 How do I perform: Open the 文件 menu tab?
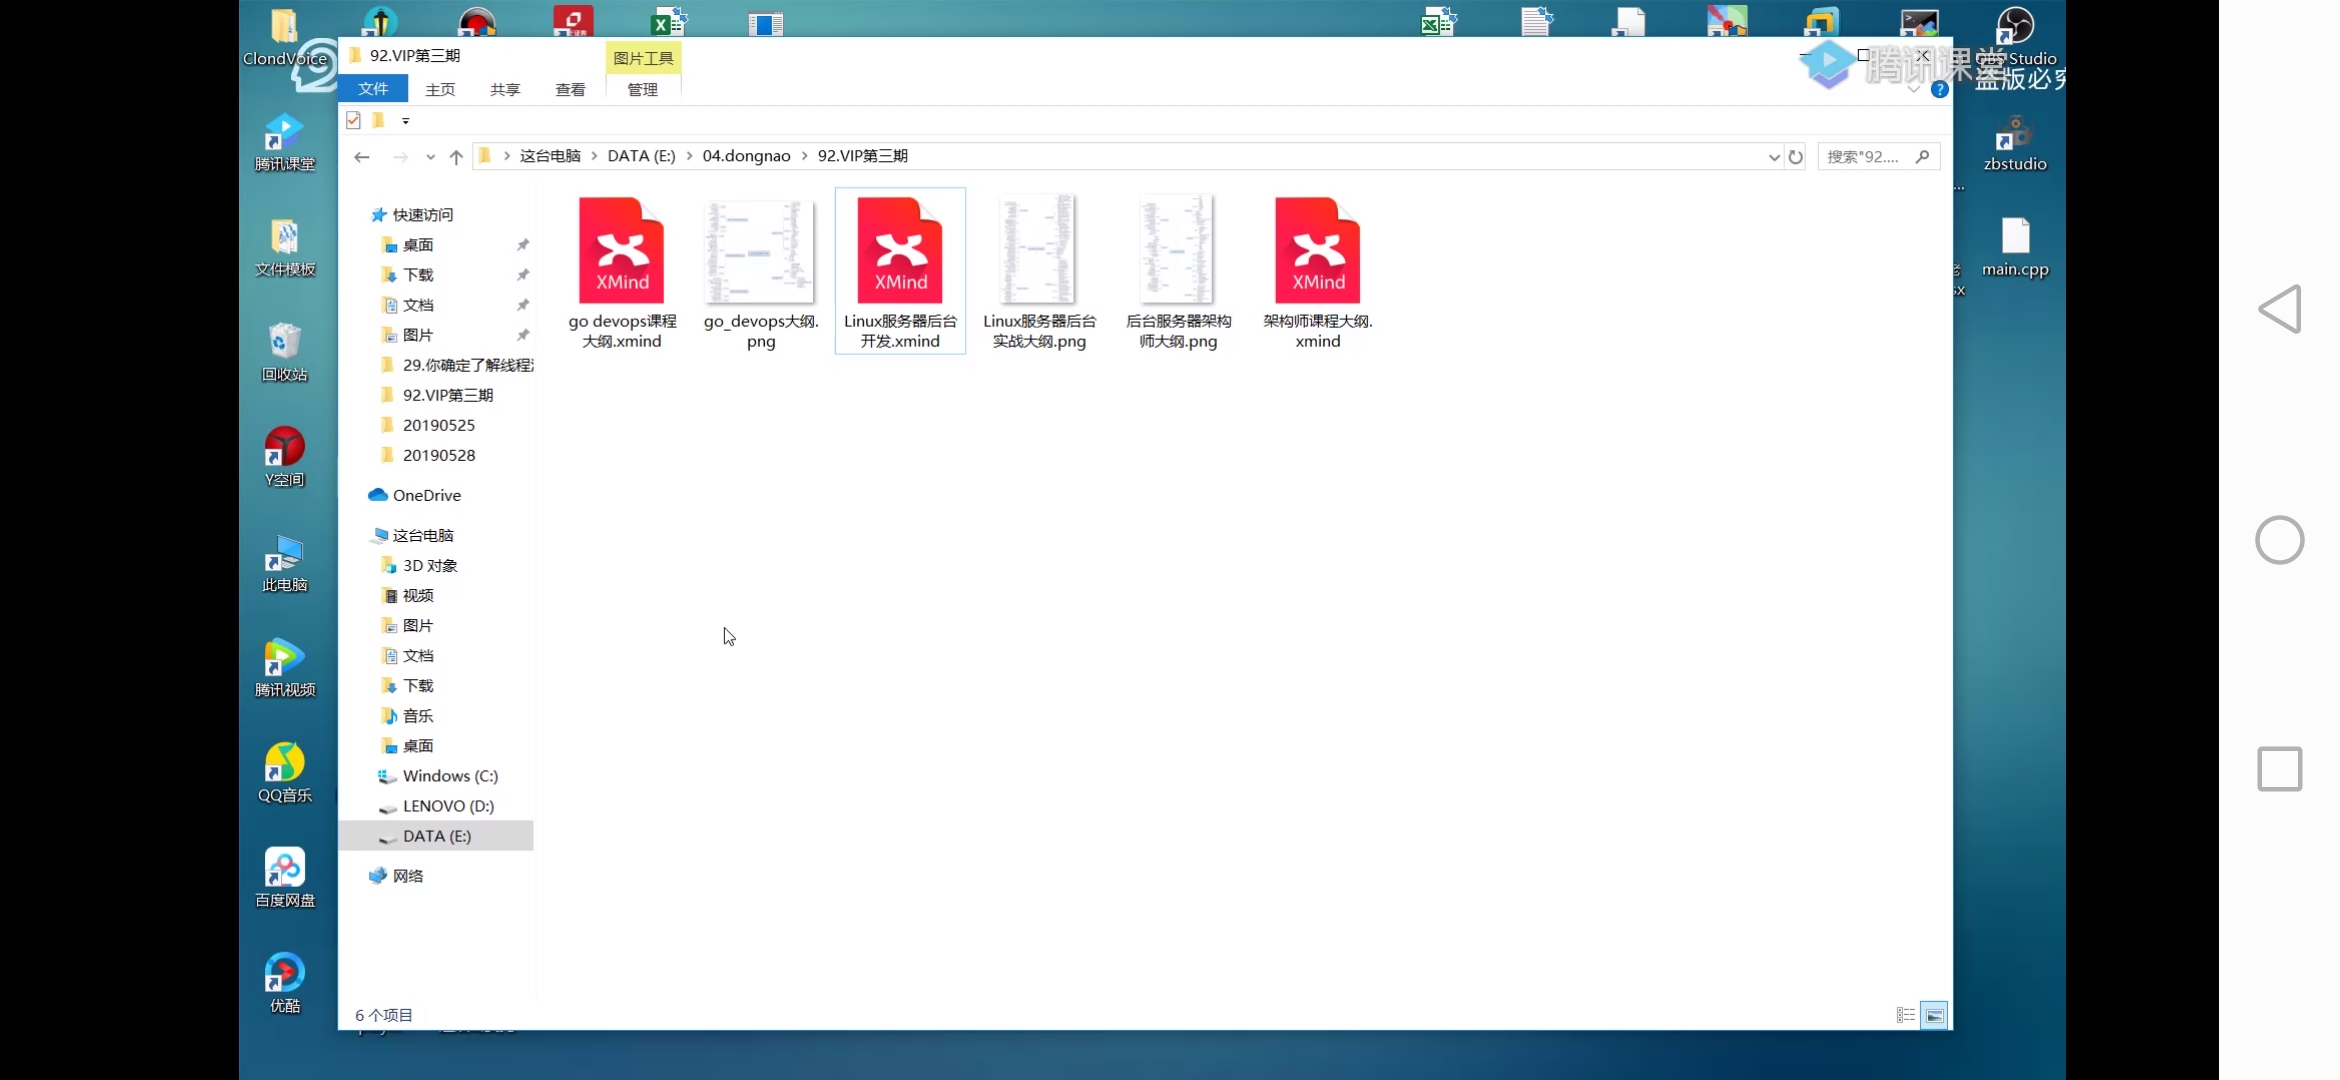[373, 89]
